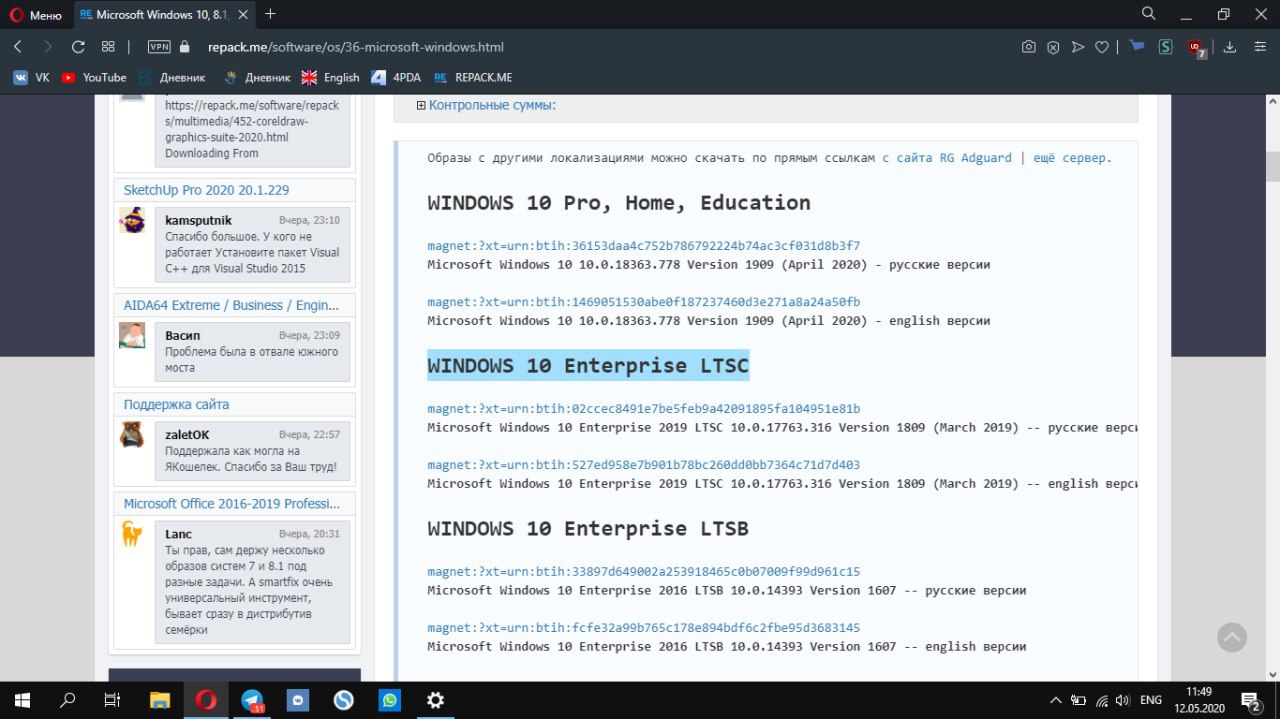Viewport: 1280px width, 719px height.
Task: Open a new browser tab
Action: click(270, 14)
